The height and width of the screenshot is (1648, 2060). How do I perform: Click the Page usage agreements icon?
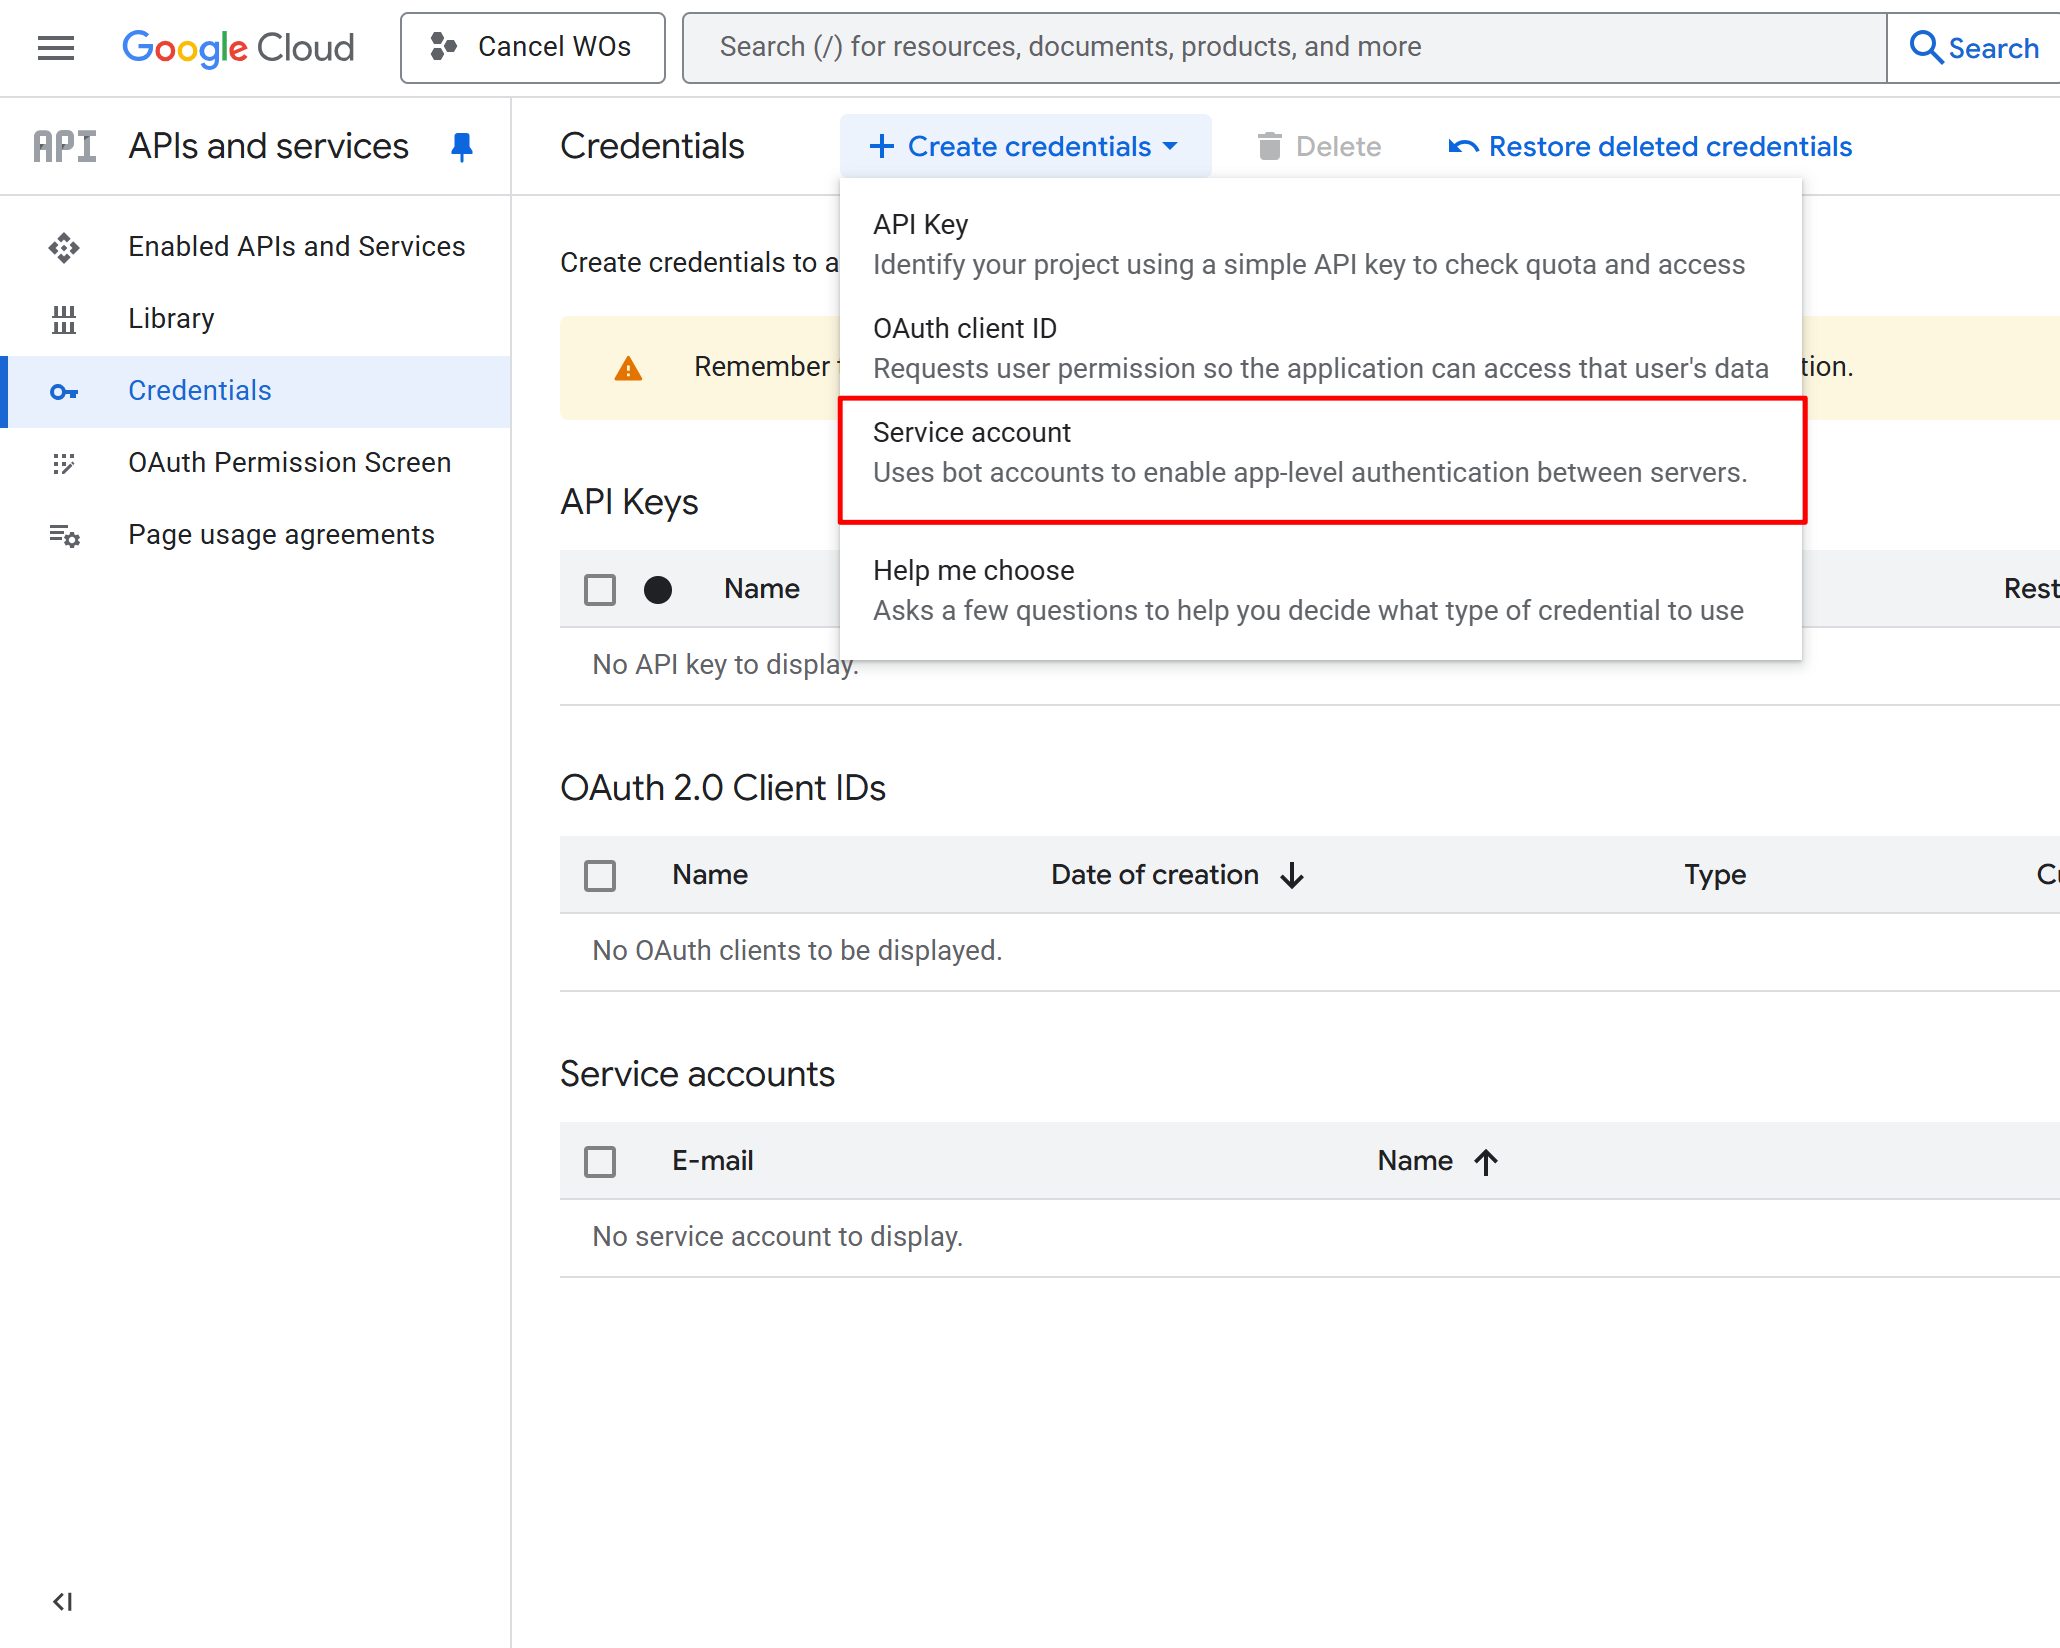pyautogui.click(x=64, y=536)
